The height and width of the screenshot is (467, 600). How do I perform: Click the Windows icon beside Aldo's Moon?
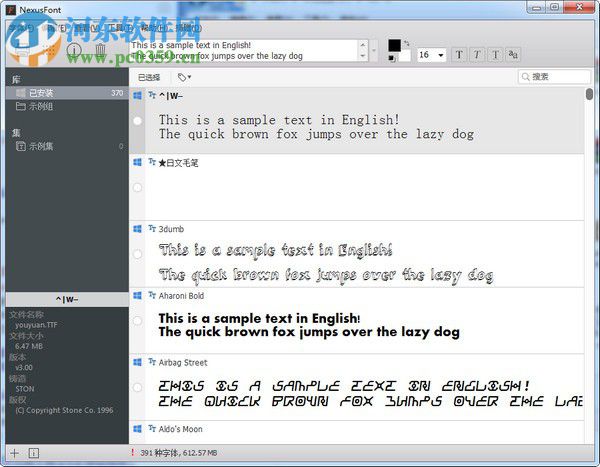pyautogui.click(x=137, y=429)
